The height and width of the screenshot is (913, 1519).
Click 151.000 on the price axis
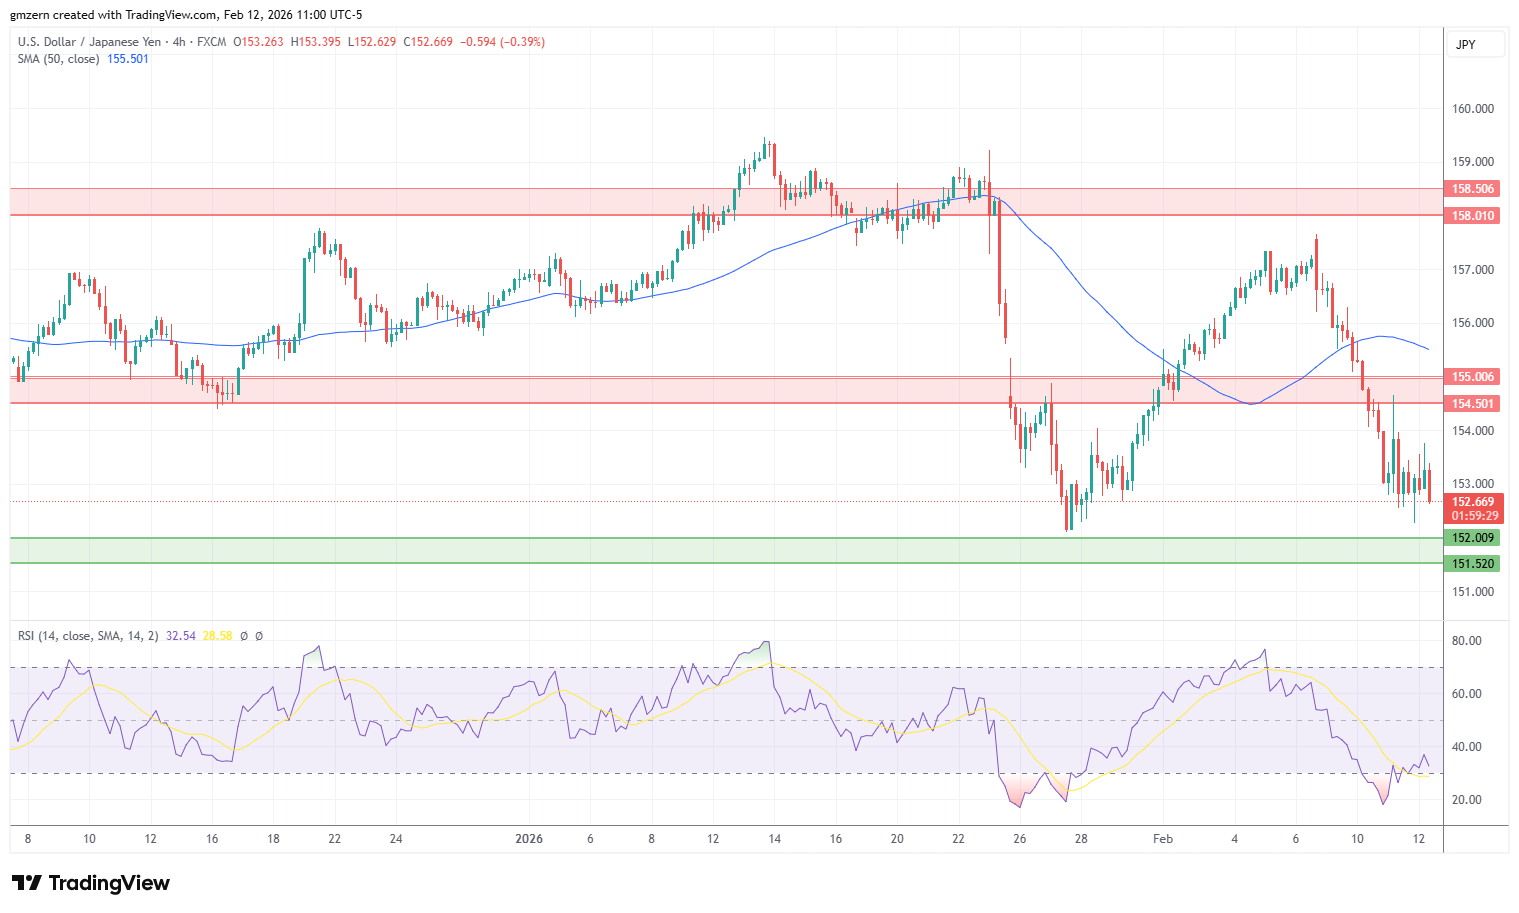click(1473, 592)
